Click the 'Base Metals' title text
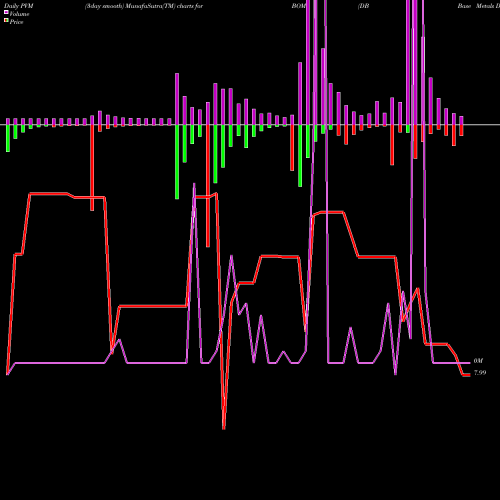This screenshot has width=500, height=500. [475, 6]
